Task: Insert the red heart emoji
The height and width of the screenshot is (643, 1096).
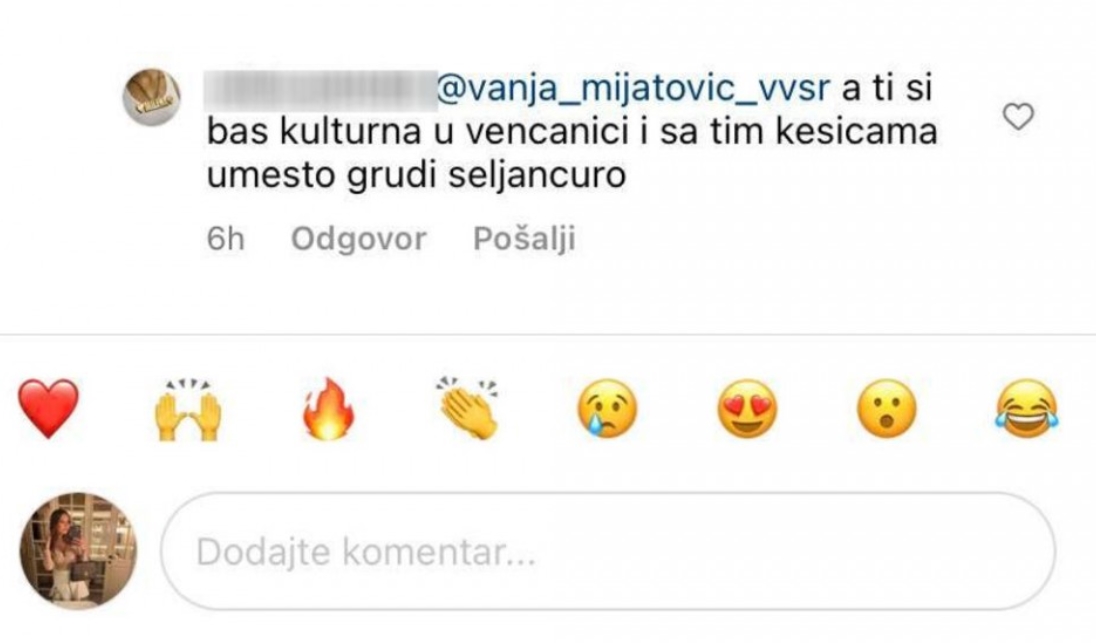Action: click(x=48, y=409)
